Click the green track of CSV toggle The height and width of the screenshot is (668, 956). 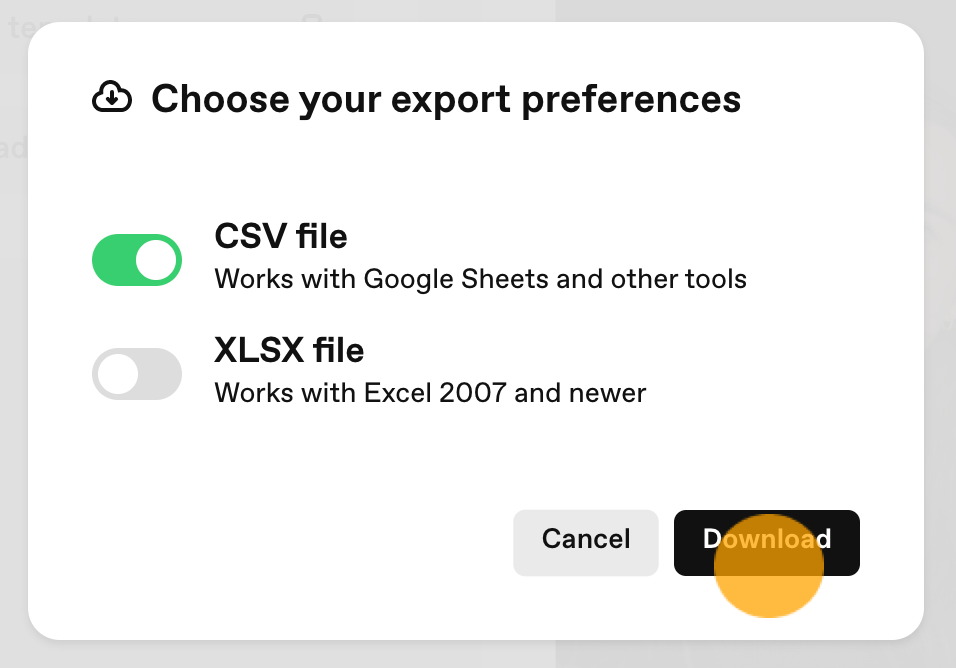[x=113, y=260]
